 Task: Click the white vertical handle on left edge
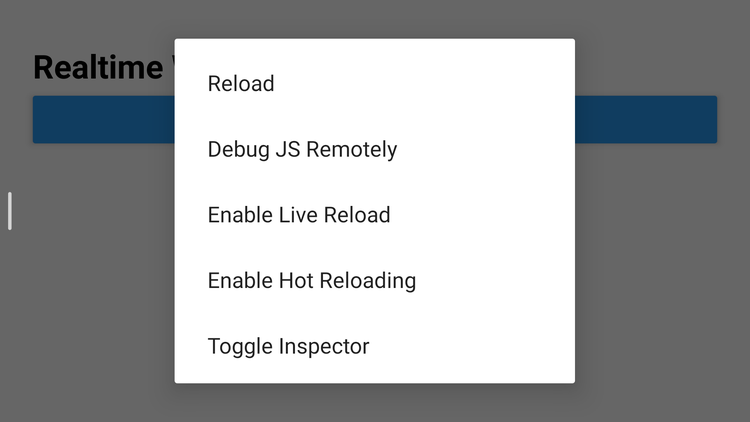pos(10,211)
